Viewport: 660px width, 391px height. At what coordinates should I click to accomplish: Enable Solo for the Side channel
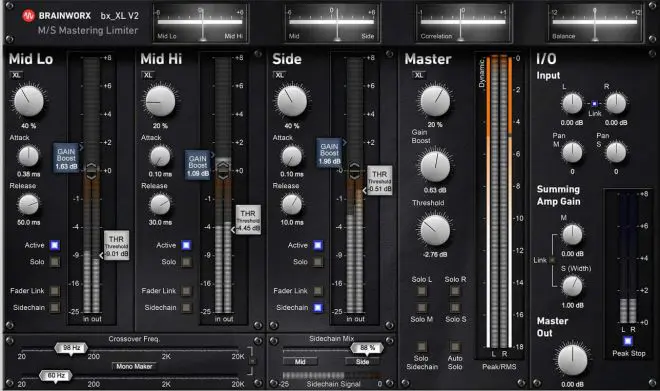tap(318, 262)
